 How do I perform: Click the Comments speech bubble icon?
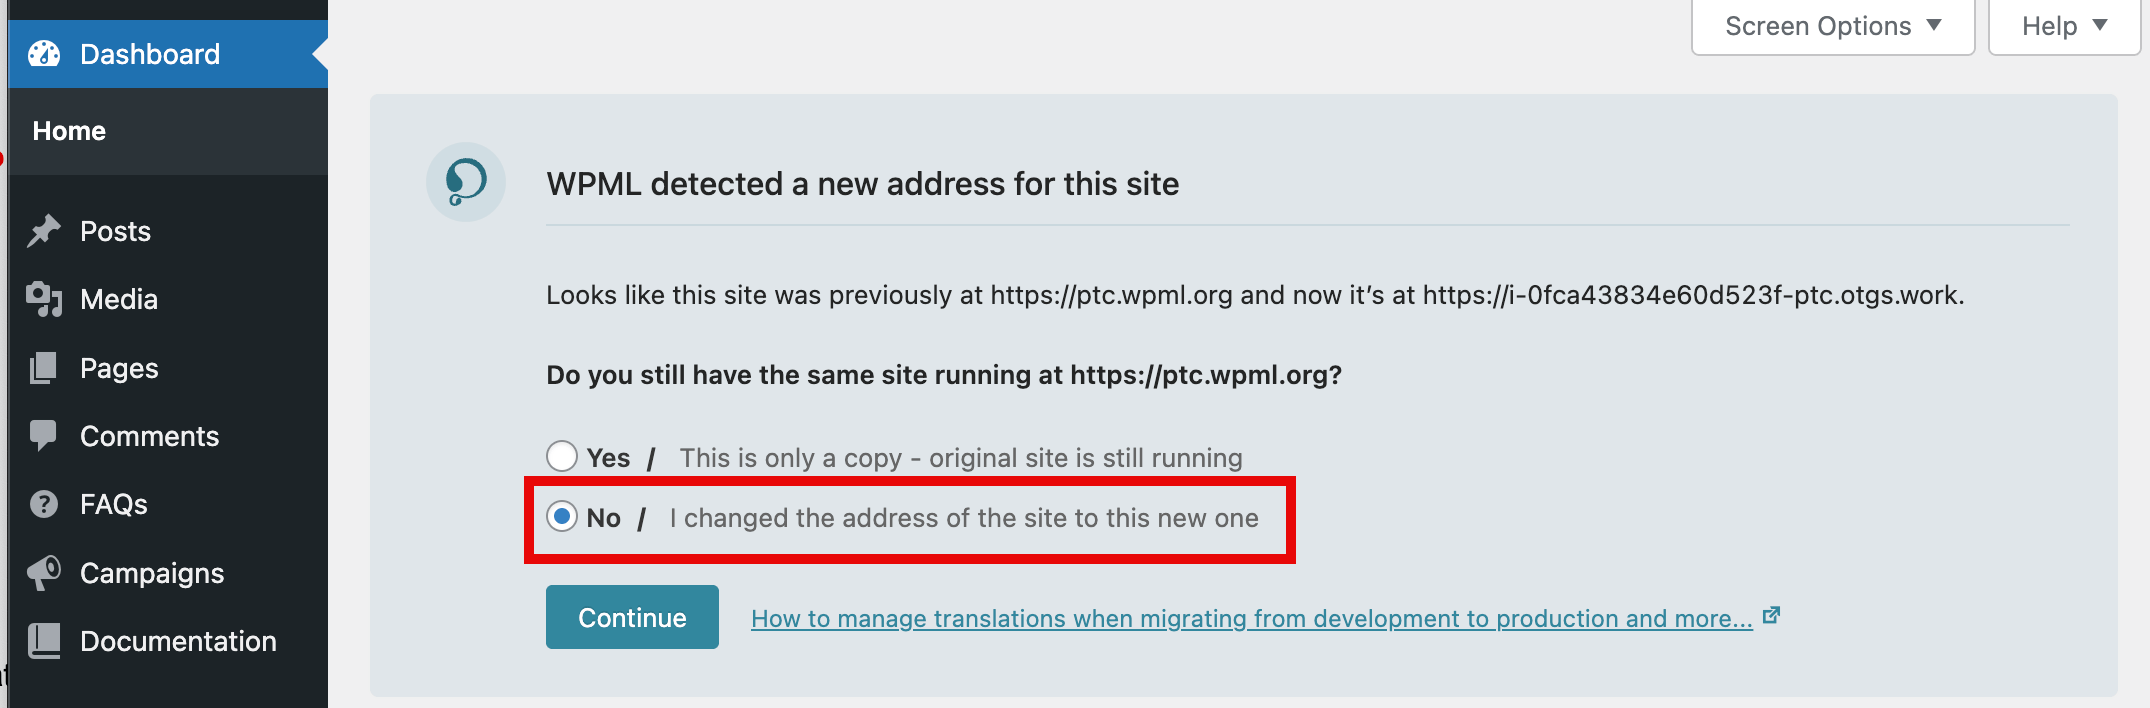coord(44,436)
